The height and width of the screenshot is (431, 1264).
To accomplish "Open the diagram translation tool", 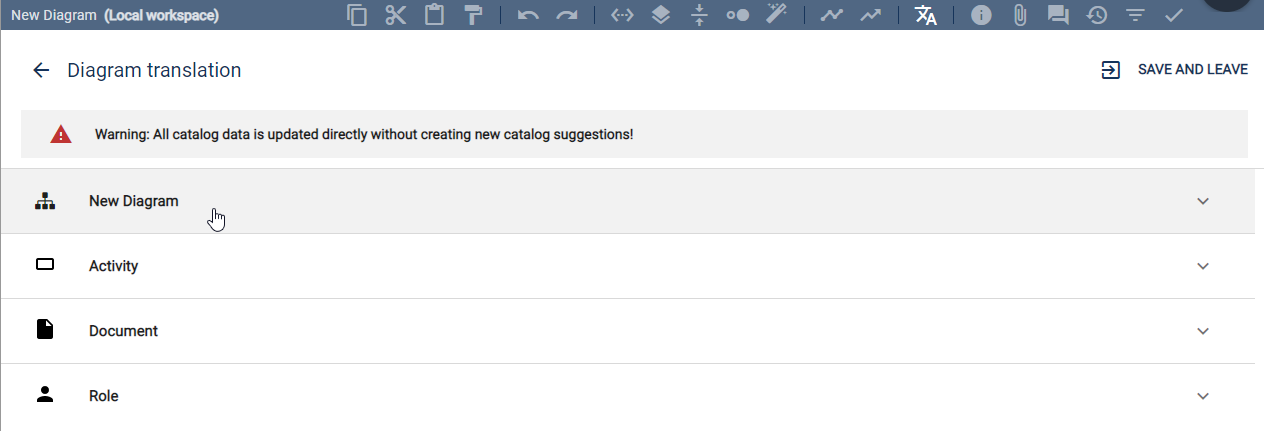I will 926,16.
